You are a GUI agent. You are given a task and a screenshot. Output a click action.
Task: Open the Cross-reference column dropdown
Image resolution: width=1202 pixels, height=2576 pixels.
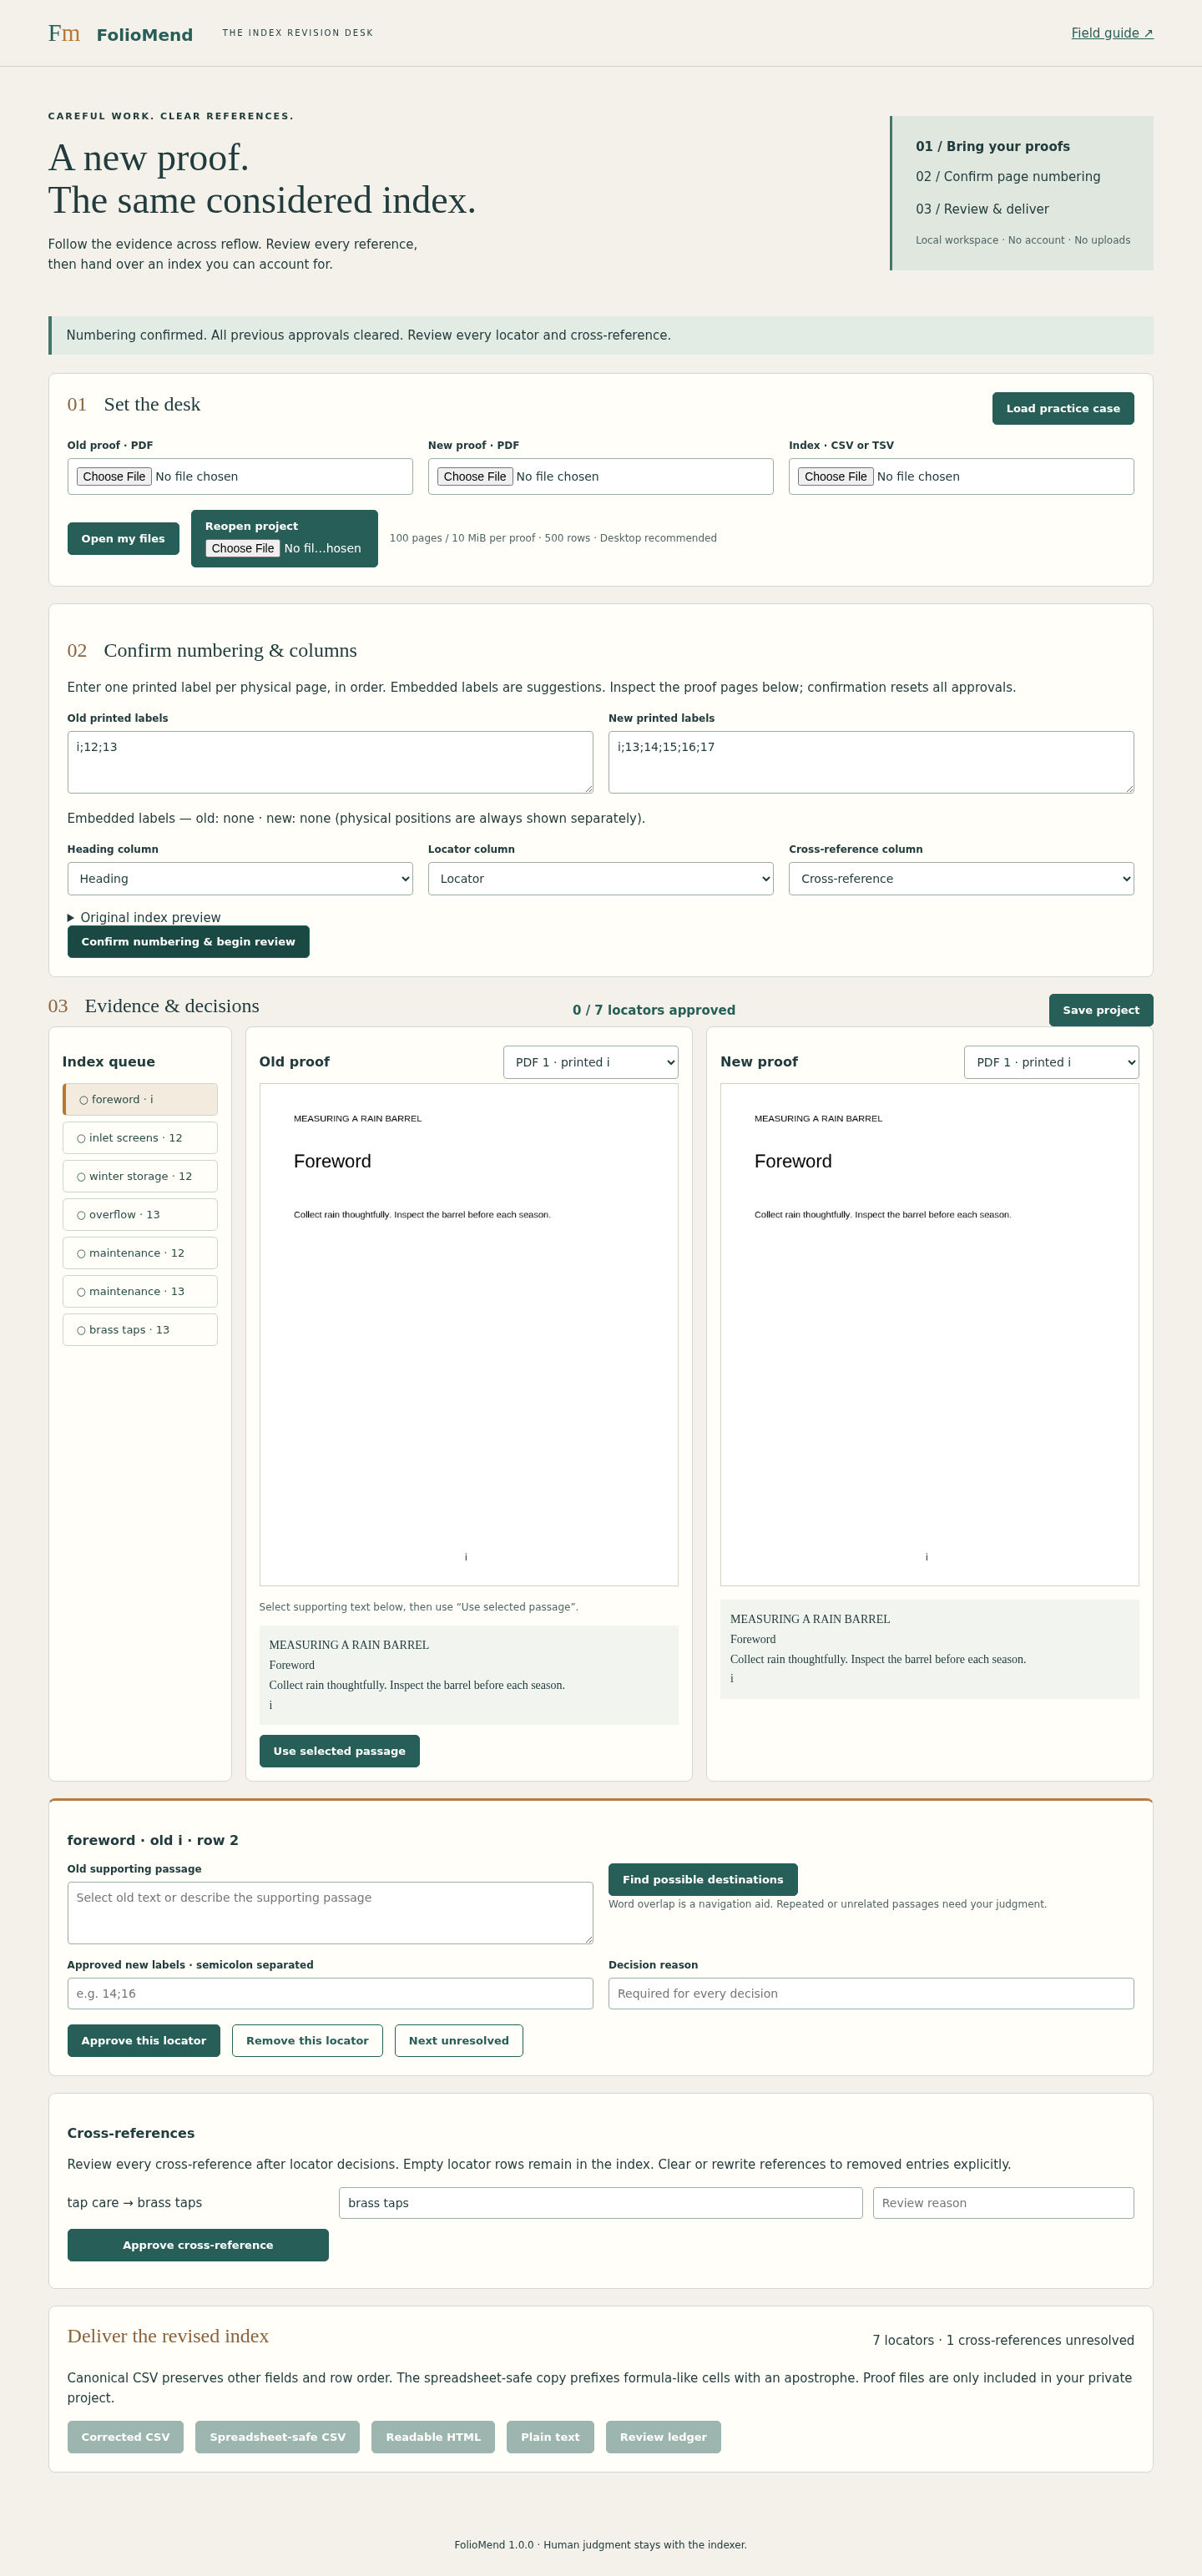point(961,878)
